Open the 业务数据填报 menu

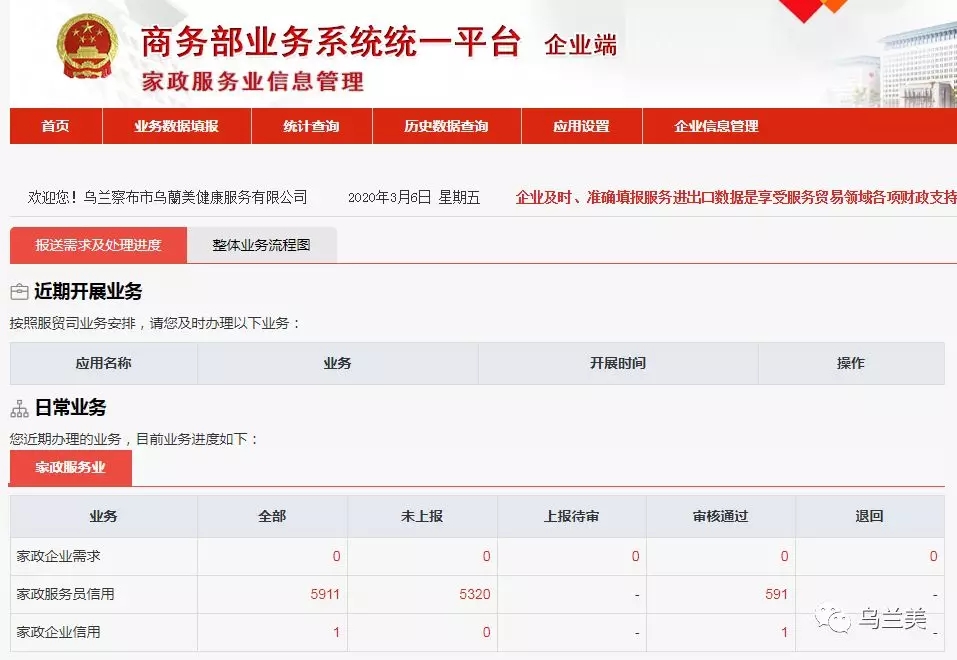pyautogui.click(x=176, y=126)
